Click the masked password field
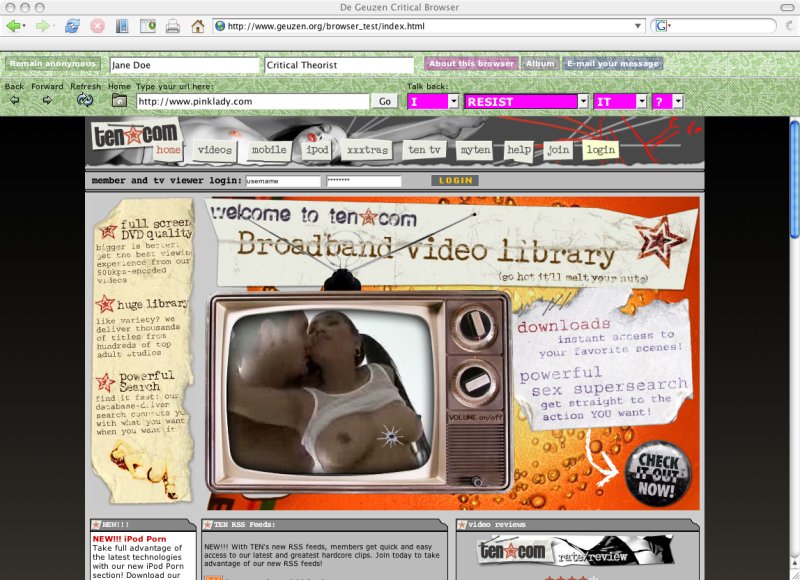 coord(364,181)
